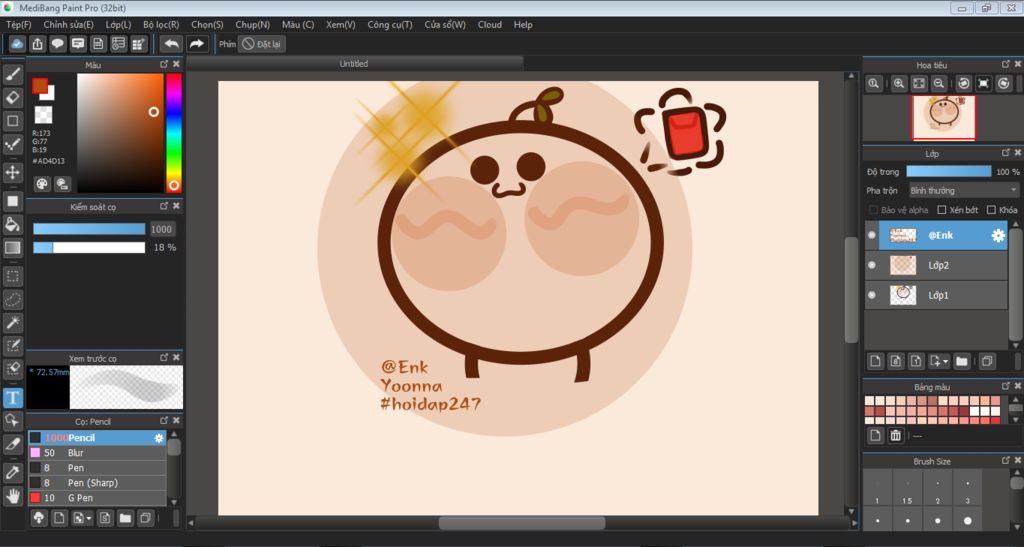Toggle visibility of @Enk layer
The height and width of the screenshot is (547, 1024).
[872, 236]
